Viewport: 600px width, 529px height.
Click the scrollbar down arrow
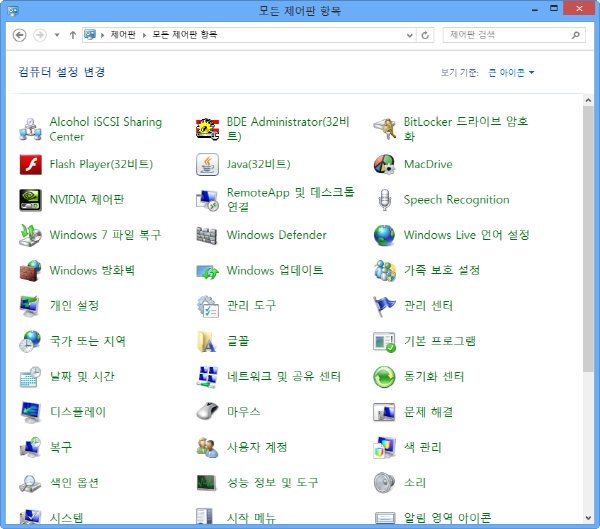588,518
